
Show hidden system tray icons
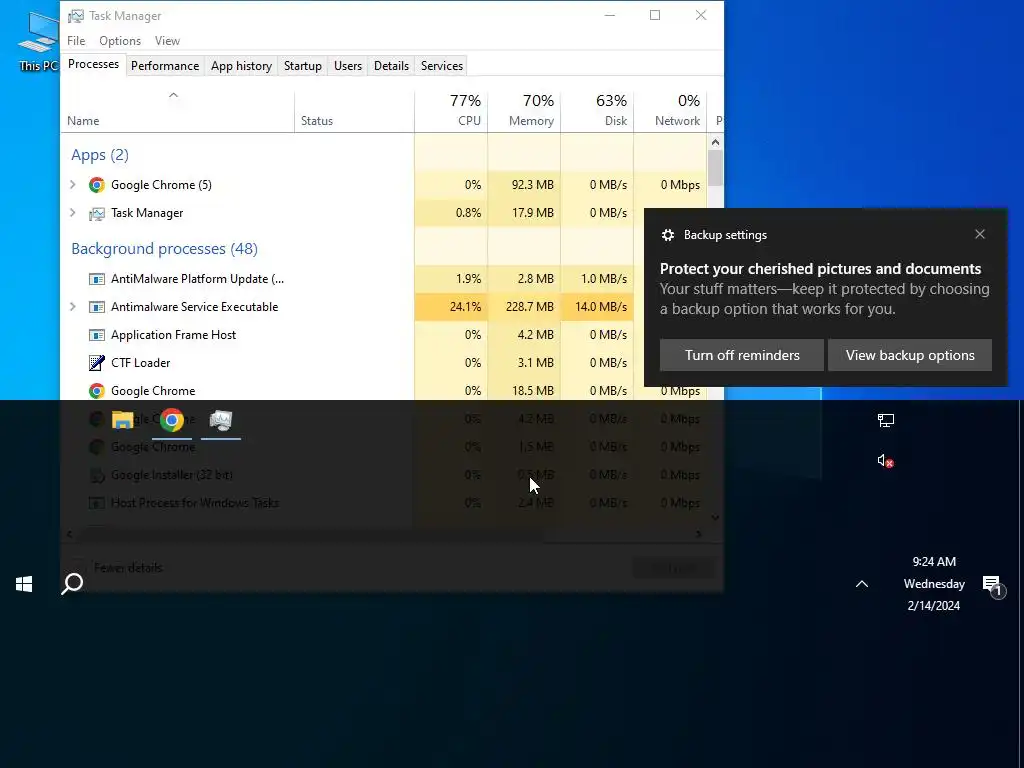(862, 584)
